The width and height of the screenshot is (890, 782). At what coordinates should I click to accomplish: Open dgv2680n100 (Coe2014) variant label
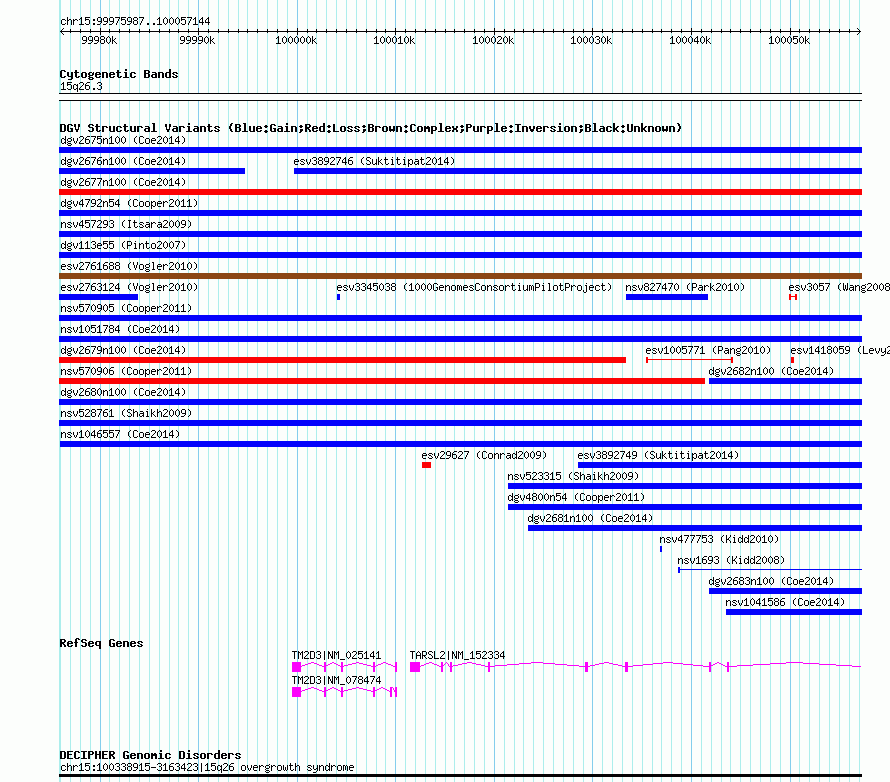123,392
